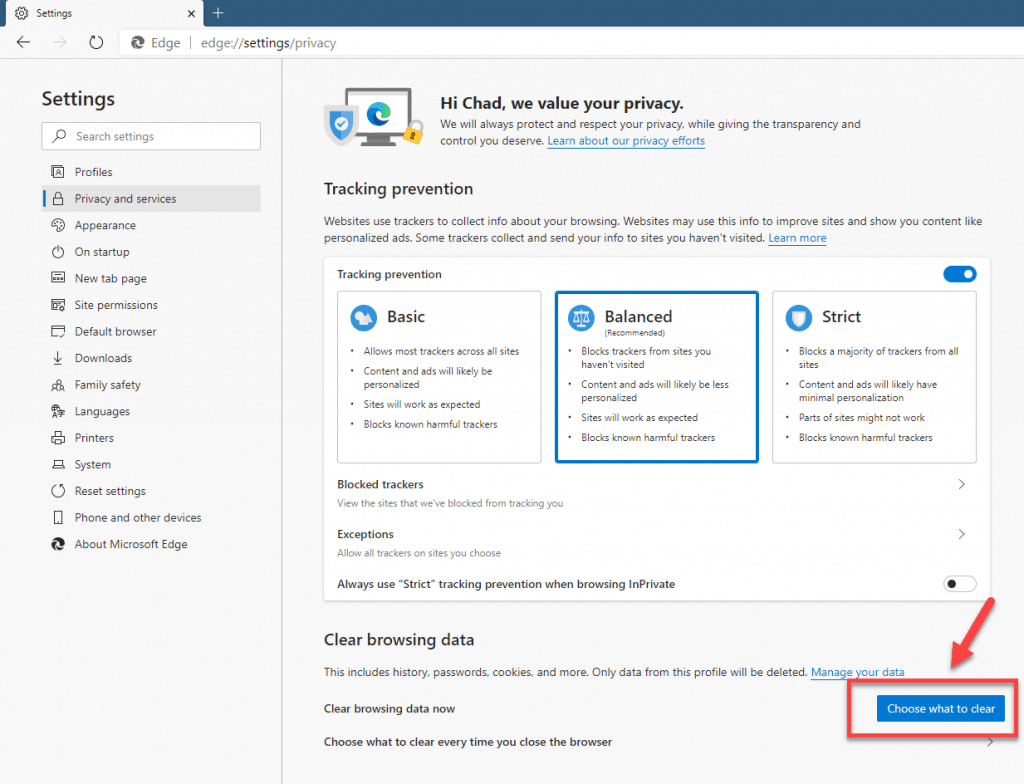Enable Strict tracking prevention for InPrivate browsing
The width and height of the screenshot is (1024, 784).
click(x=959, y=583)
